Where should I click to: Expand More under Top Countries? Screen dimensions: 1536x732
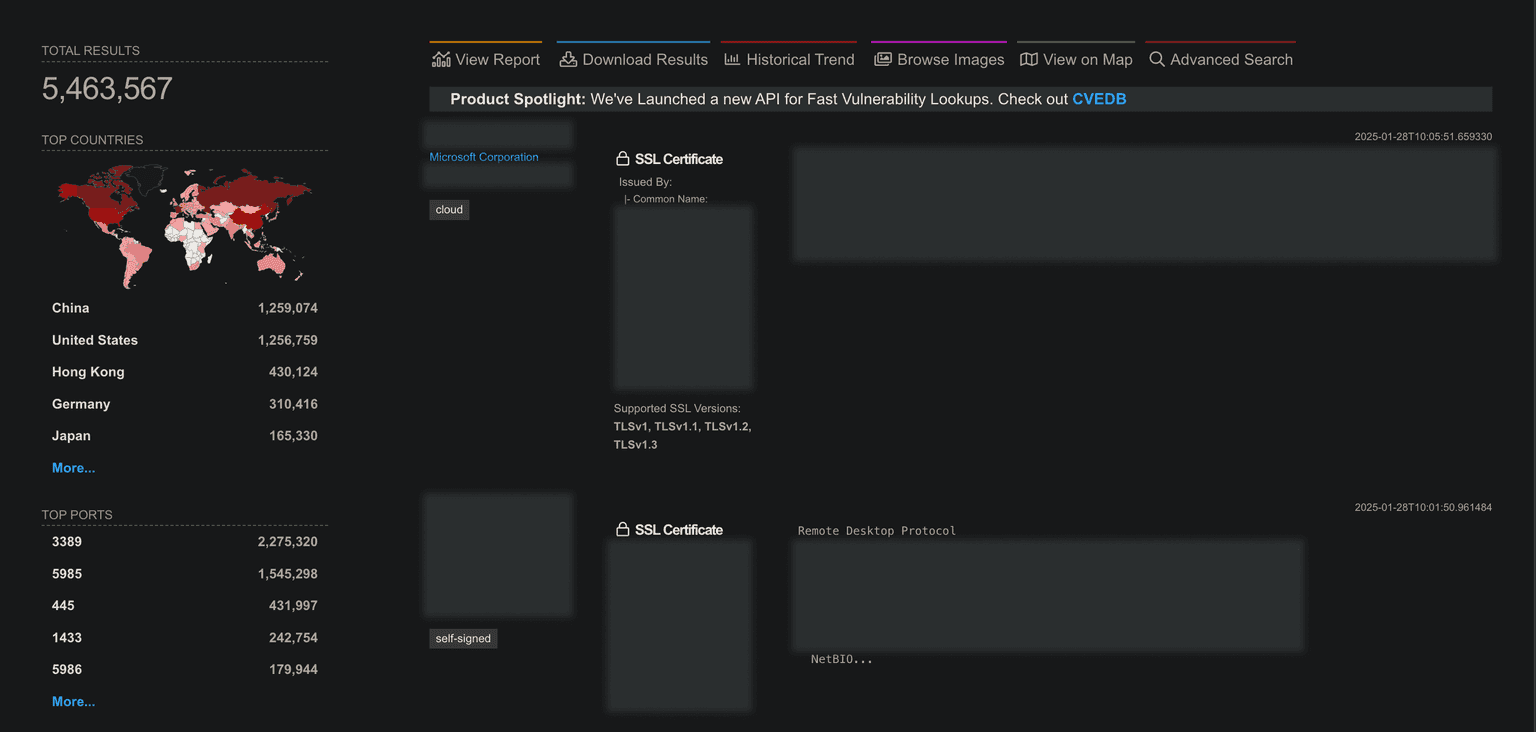click(x=73, y=468)
